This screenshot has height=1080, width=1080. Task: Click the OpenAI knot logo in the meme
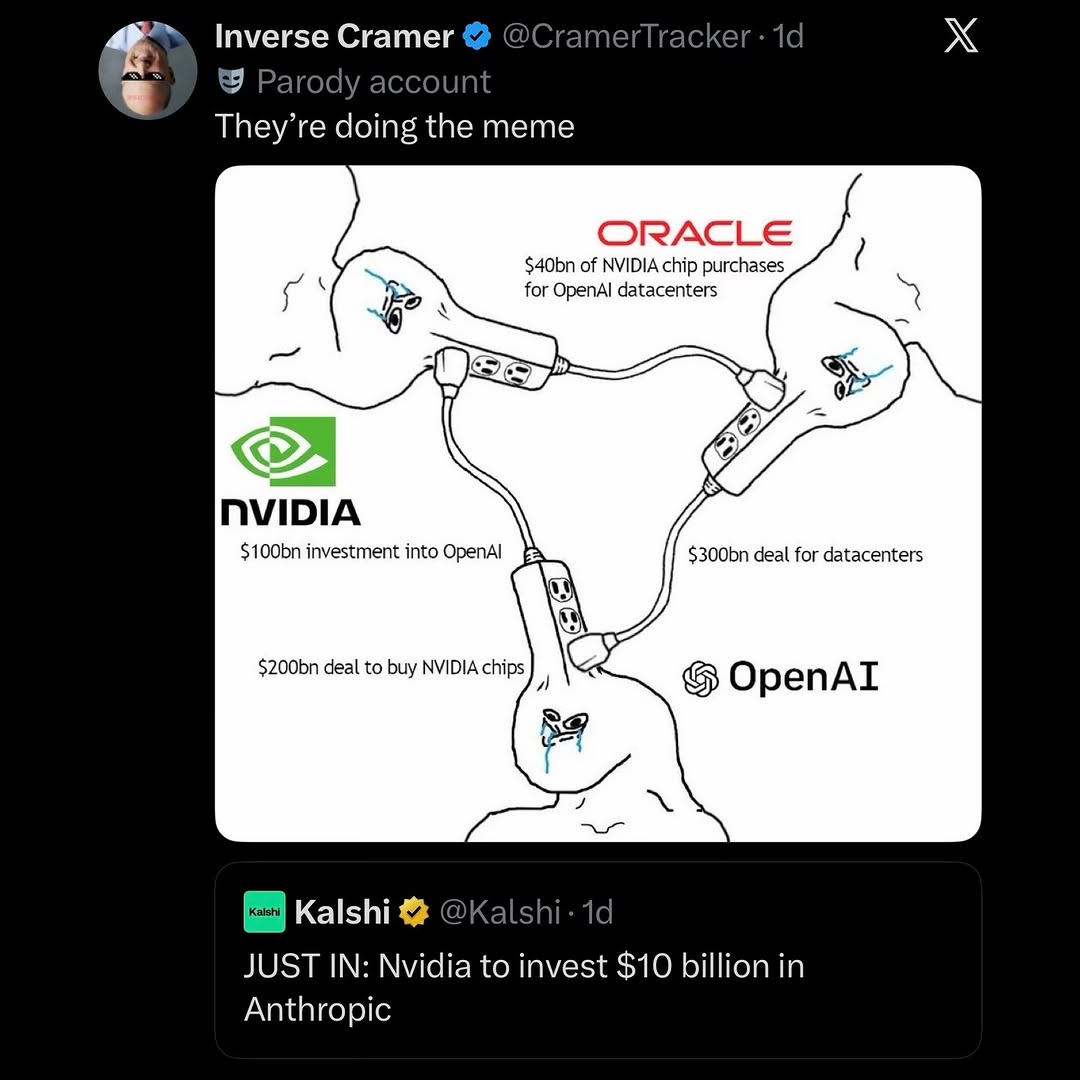[700, 678]
